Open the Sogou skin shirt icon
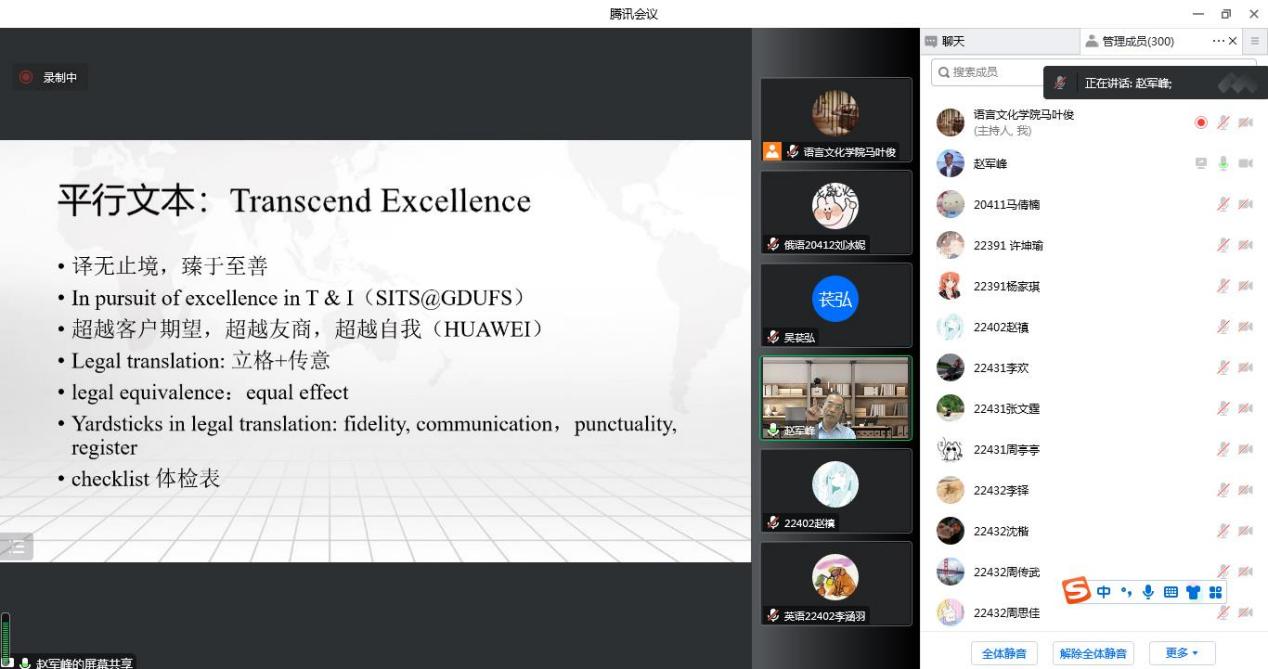The image size is (1268, 669). coord(1193,592)
